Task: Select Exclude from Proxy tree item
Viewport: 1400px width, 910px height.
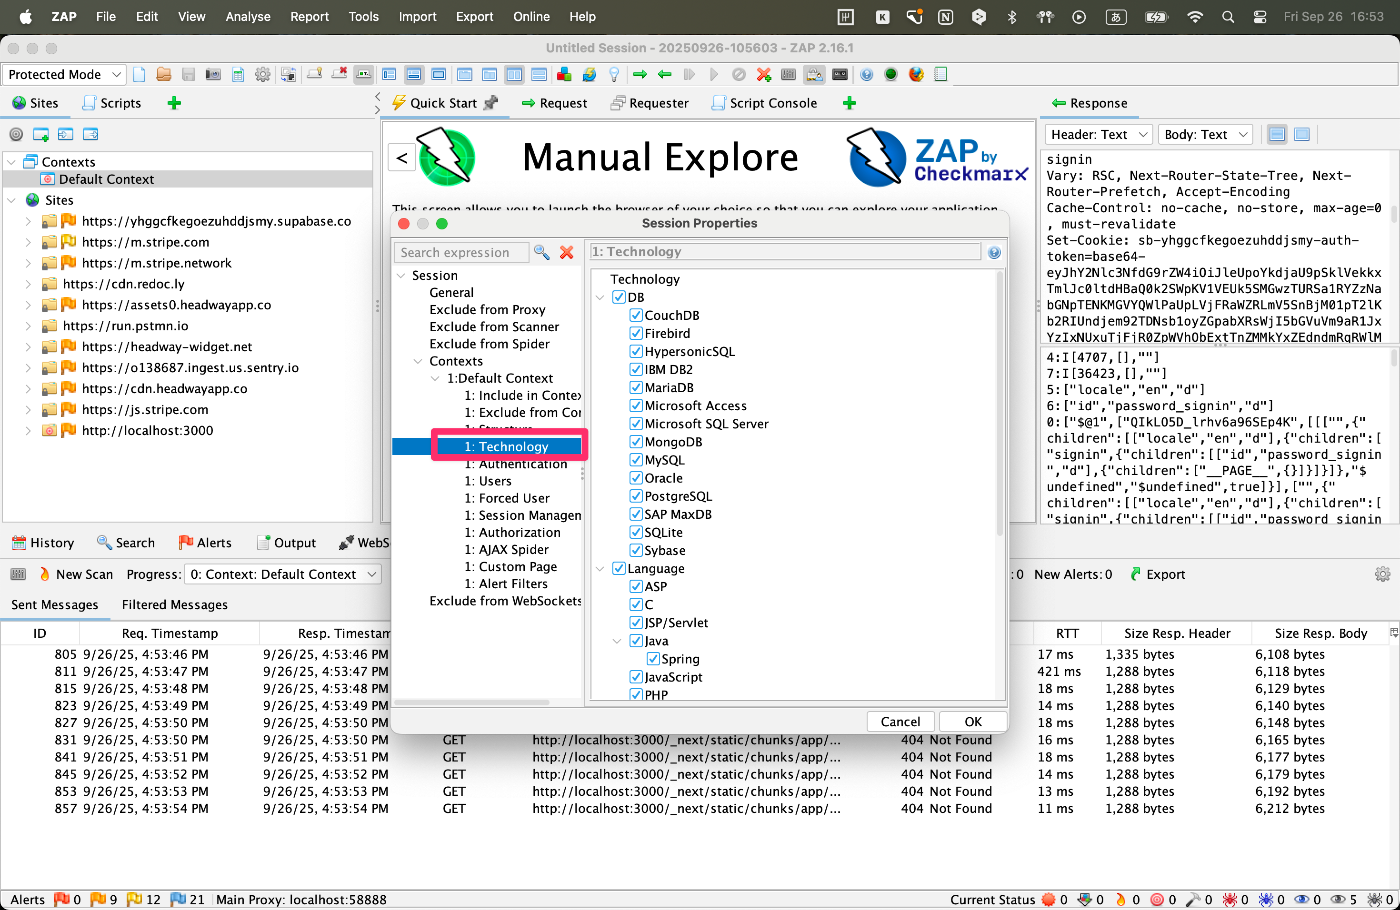Action: point(487,310)
